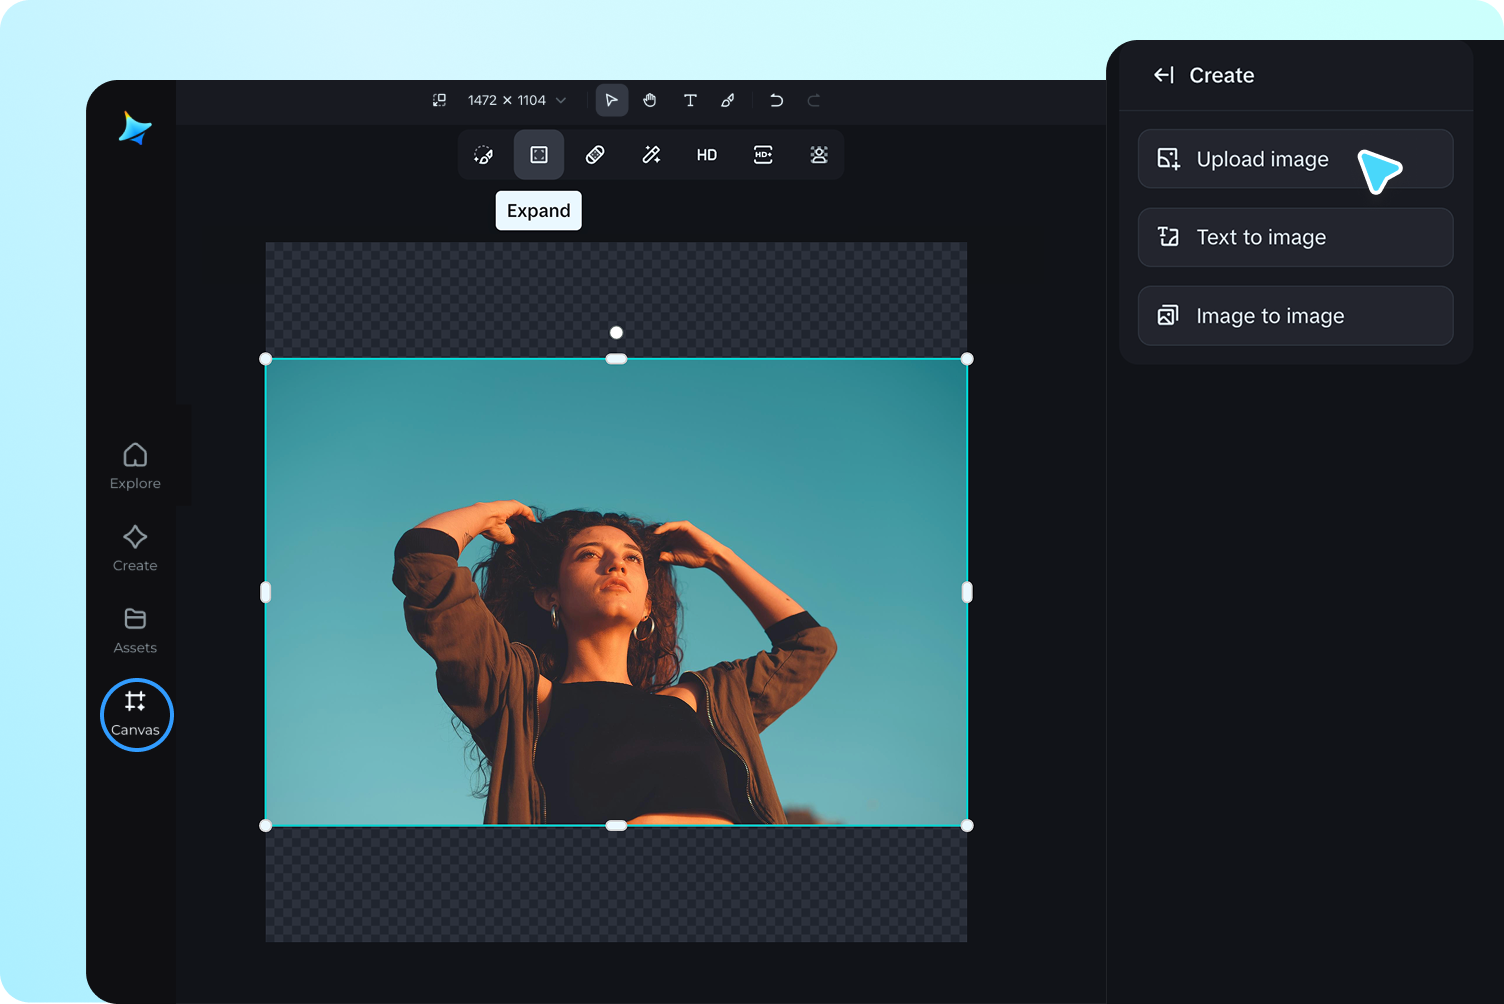Click the top-left corner handle of the image
This screenshot has width=1504, height=1004.
coord(265,359)
